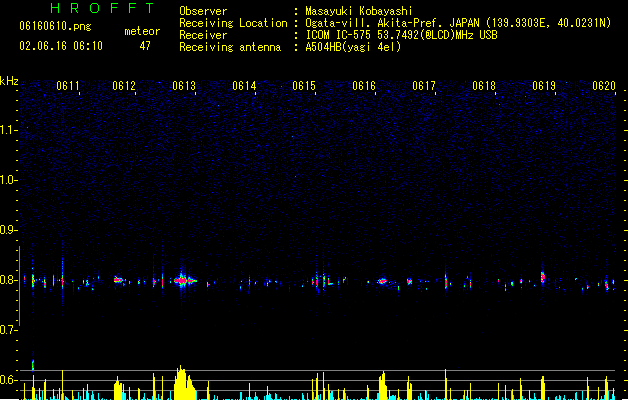Click the 0613 time marker

pyautogui.click(x=184, y=86)
